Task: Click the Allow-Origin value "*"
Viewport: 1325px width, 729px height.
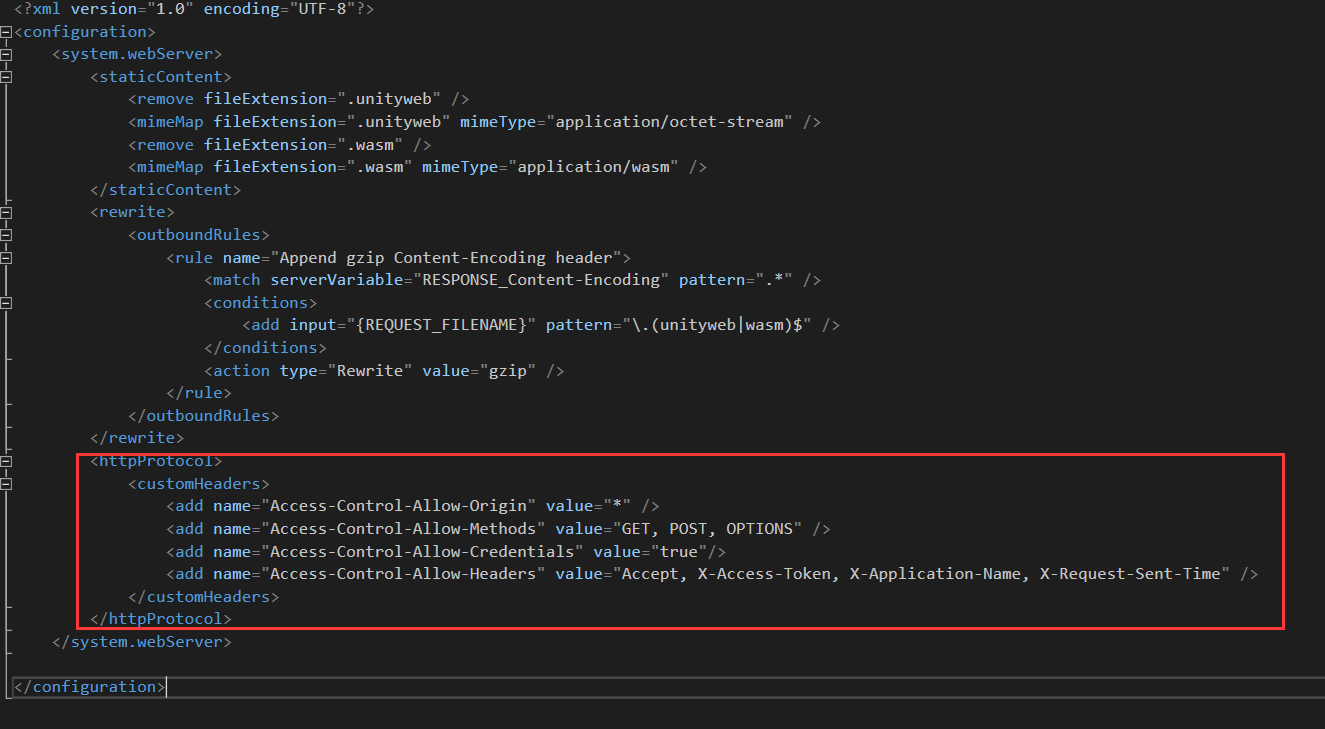Action: 615,506
